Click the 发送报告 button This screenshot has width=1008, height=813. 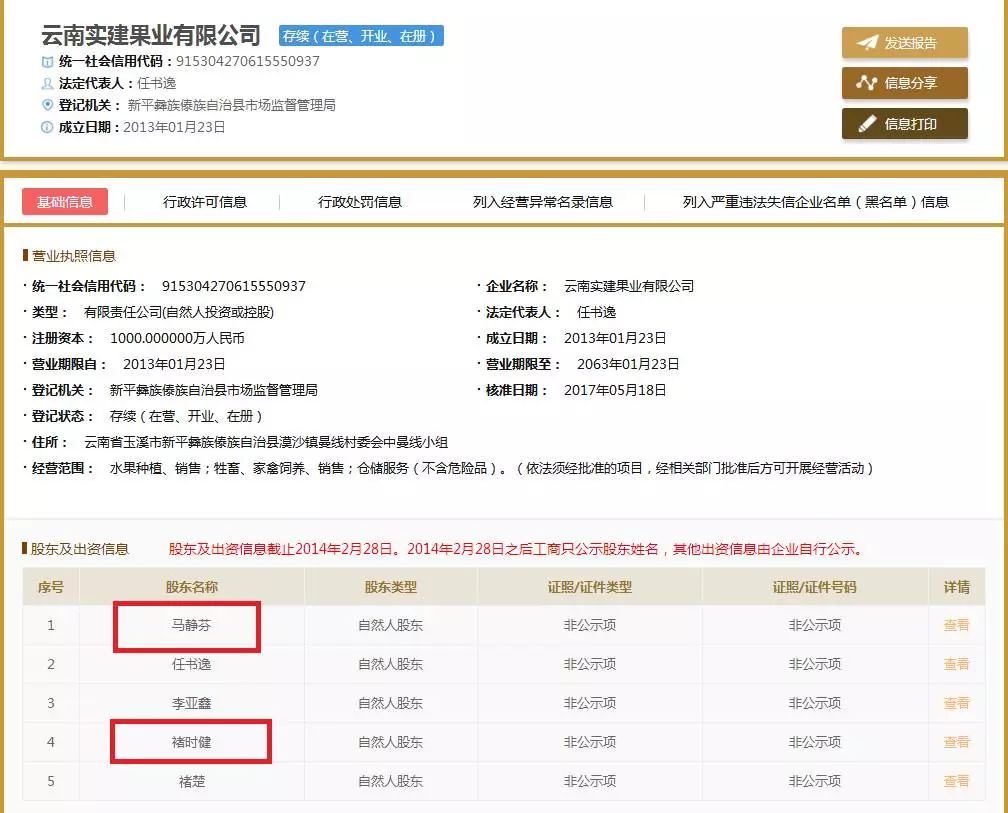[x=904, y=43]
